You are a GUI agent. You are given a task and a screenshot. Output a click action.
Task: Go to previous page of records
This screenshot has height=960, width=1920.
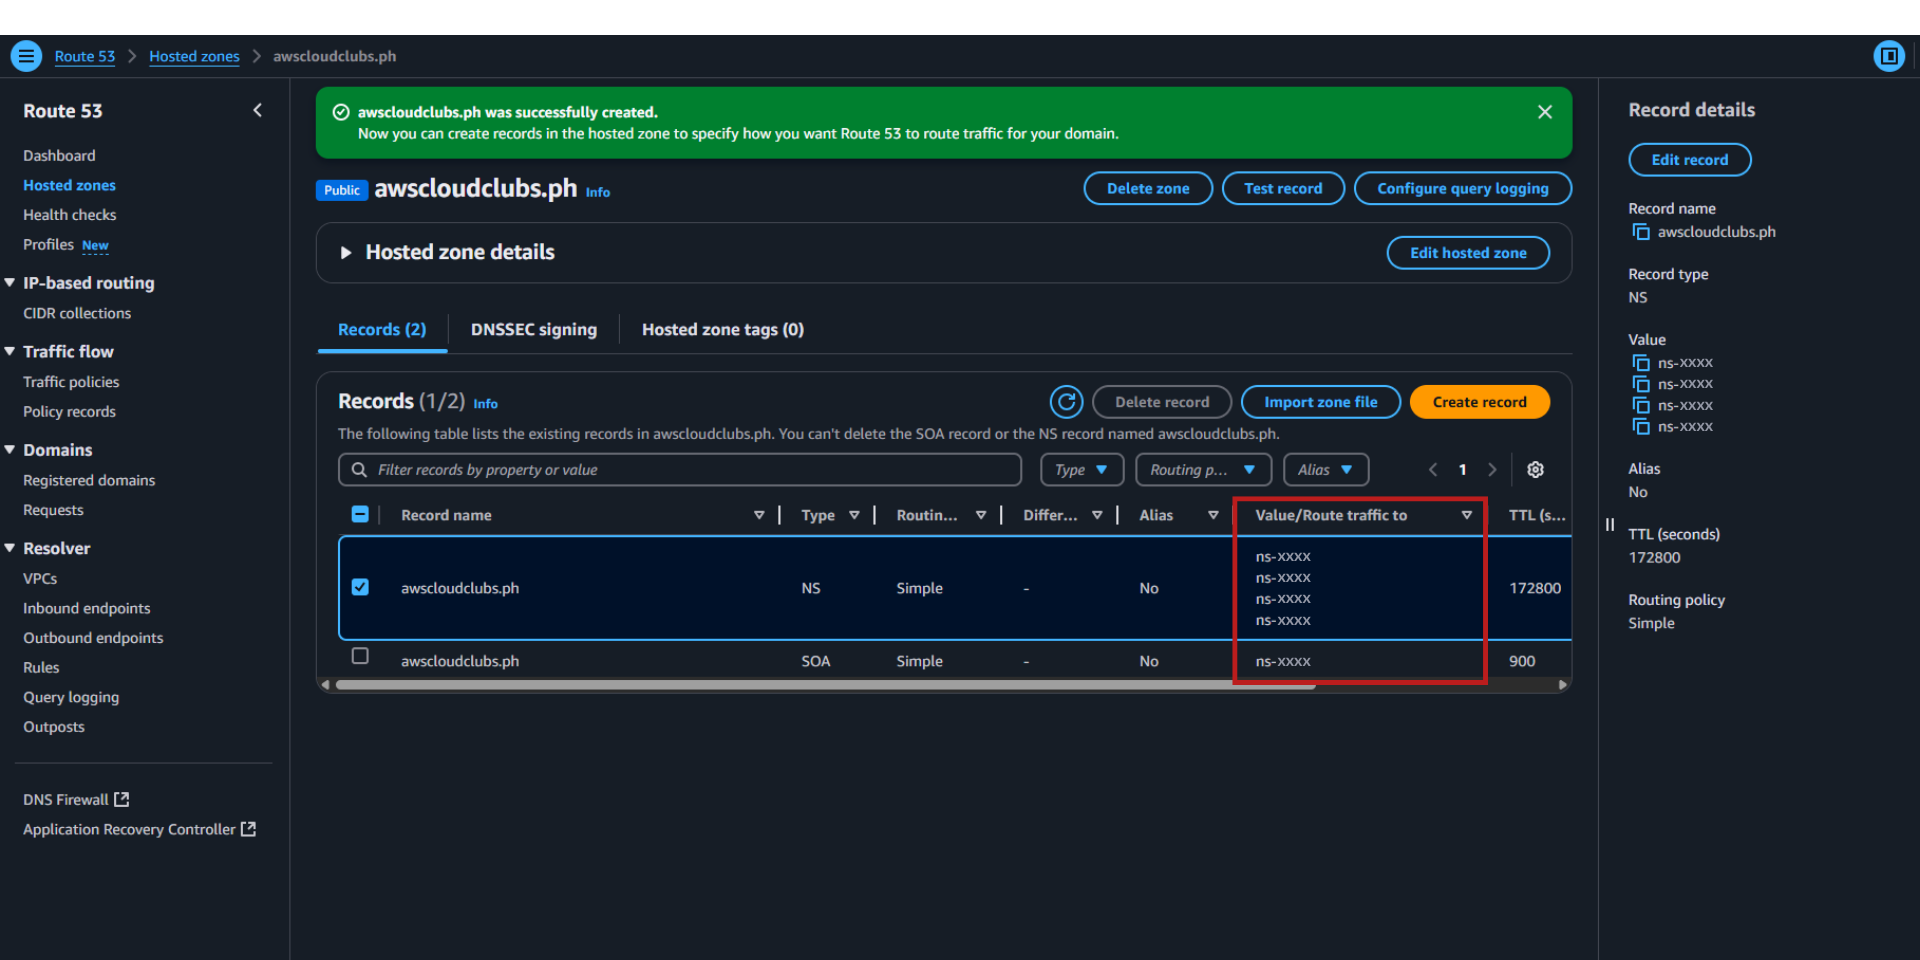pyautogui.click(x=1433, y=470)
